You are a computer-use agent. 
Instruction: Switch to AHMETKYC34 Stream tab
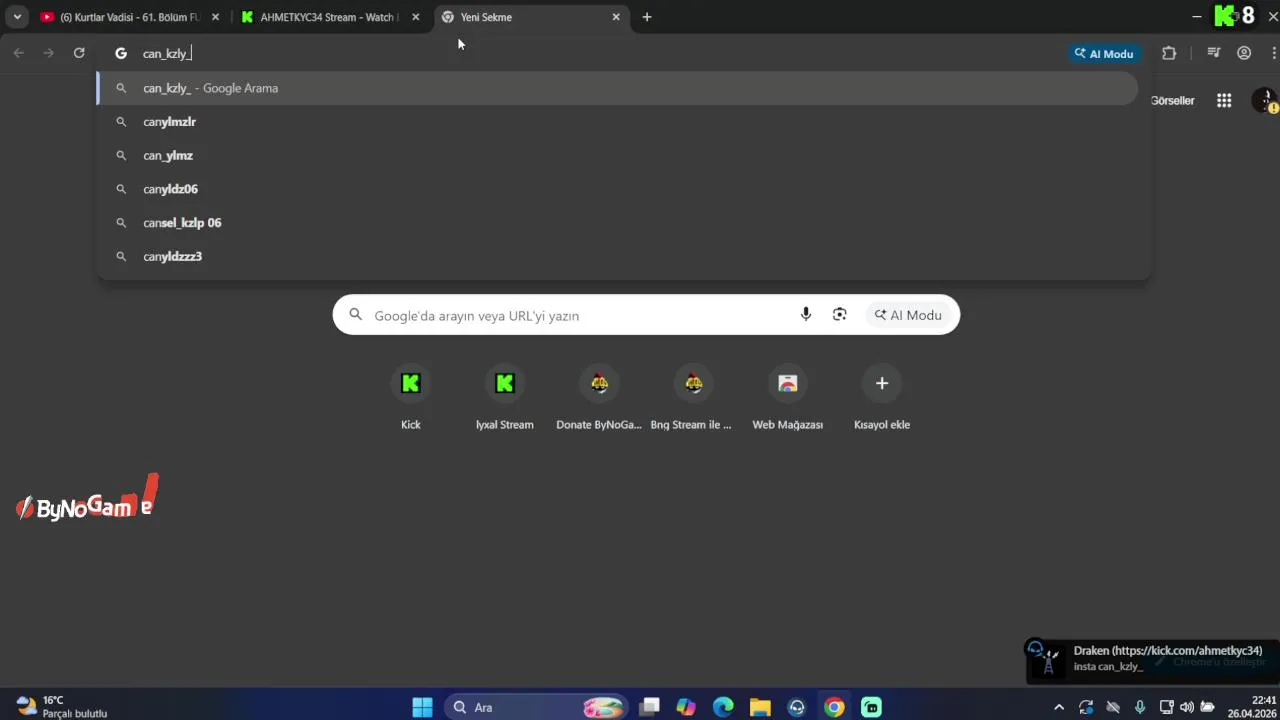click(x=330, y=17)
